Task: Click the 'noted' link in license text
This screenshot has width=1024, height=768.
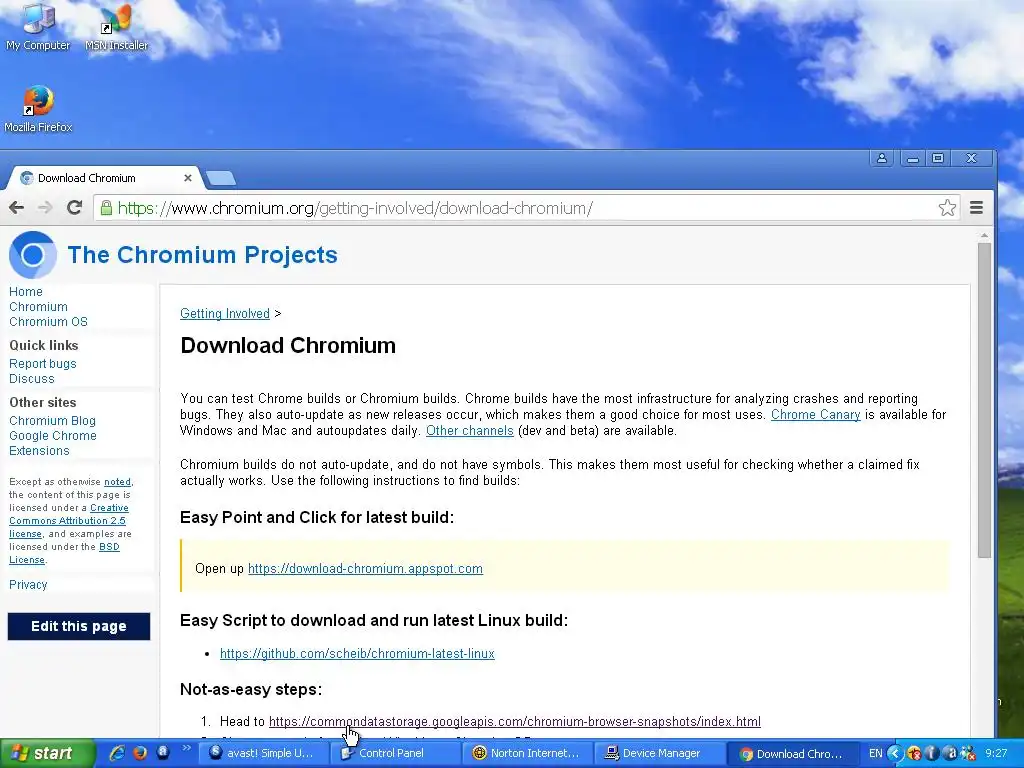Action: (x=118, y=481)
